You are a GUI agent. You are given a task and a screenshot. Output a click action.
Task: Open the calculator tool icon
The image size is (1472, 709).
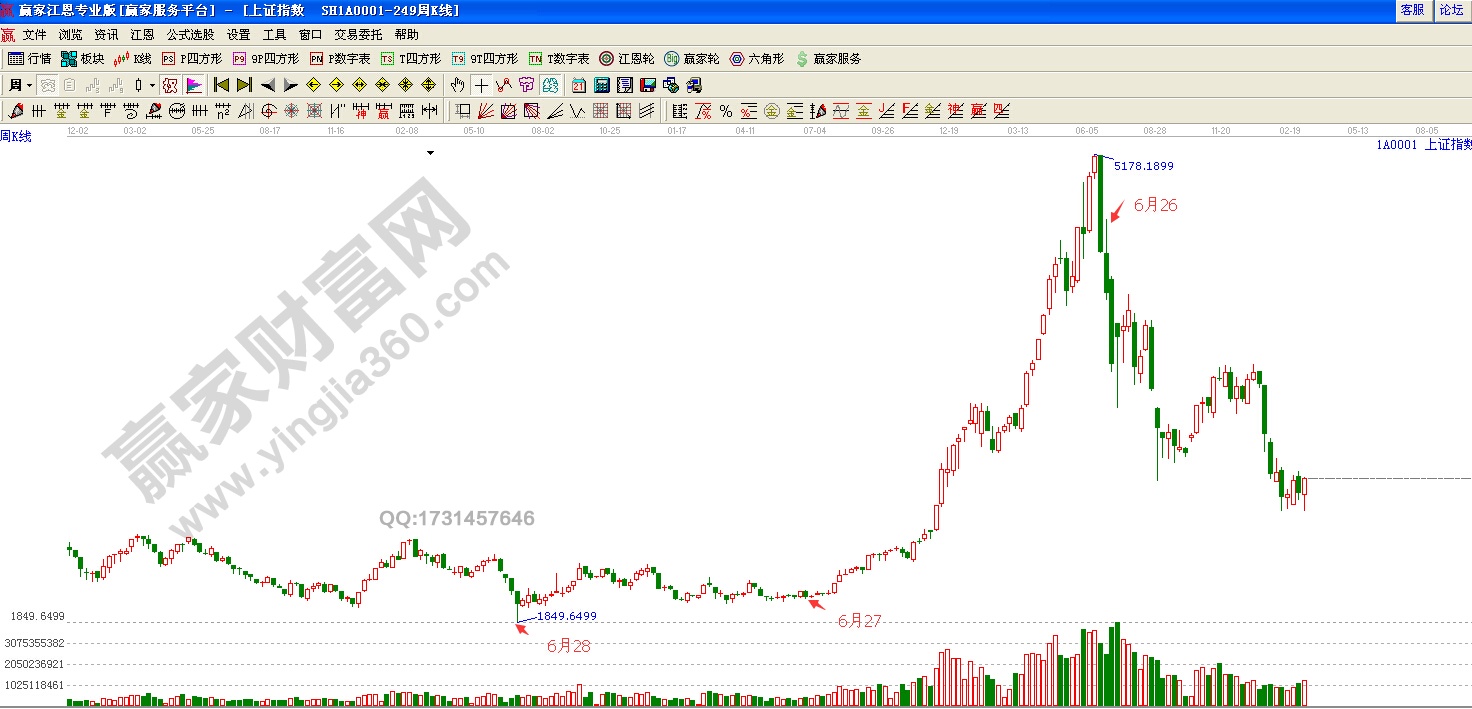(603, 85)
